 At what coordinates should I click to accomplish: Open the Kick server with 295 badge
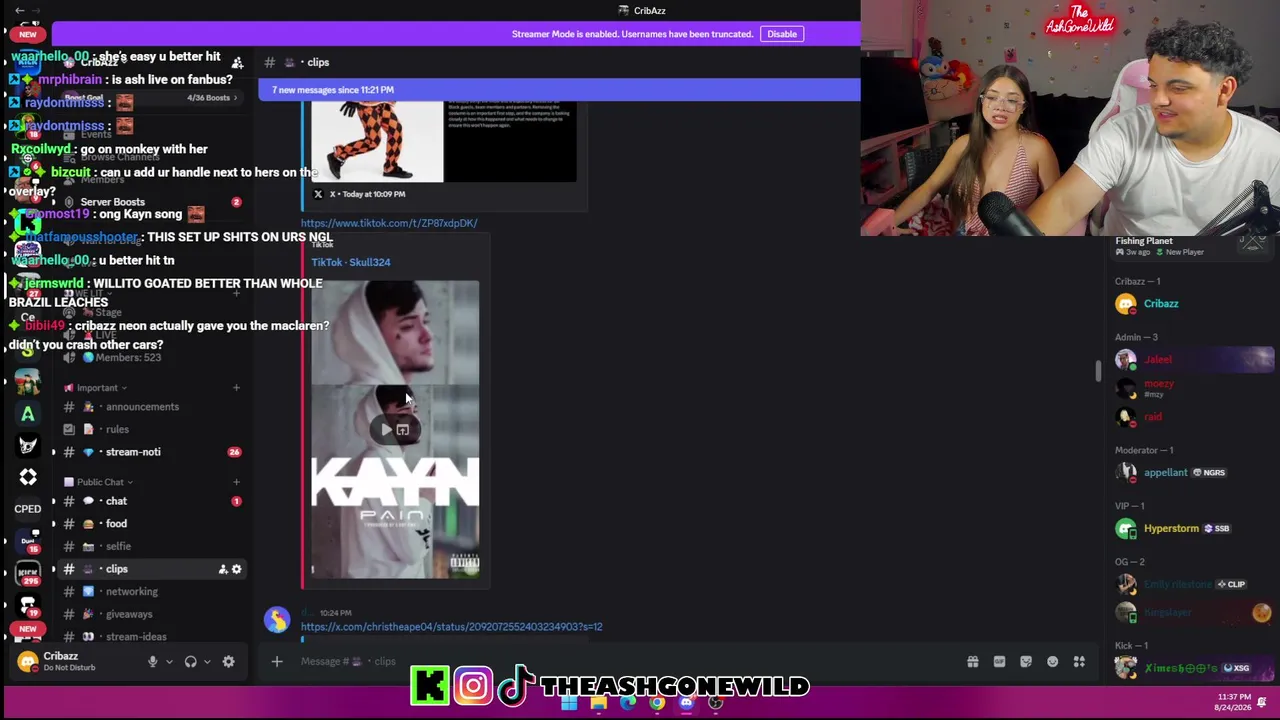pyautogui.click(x=28, y=573)
